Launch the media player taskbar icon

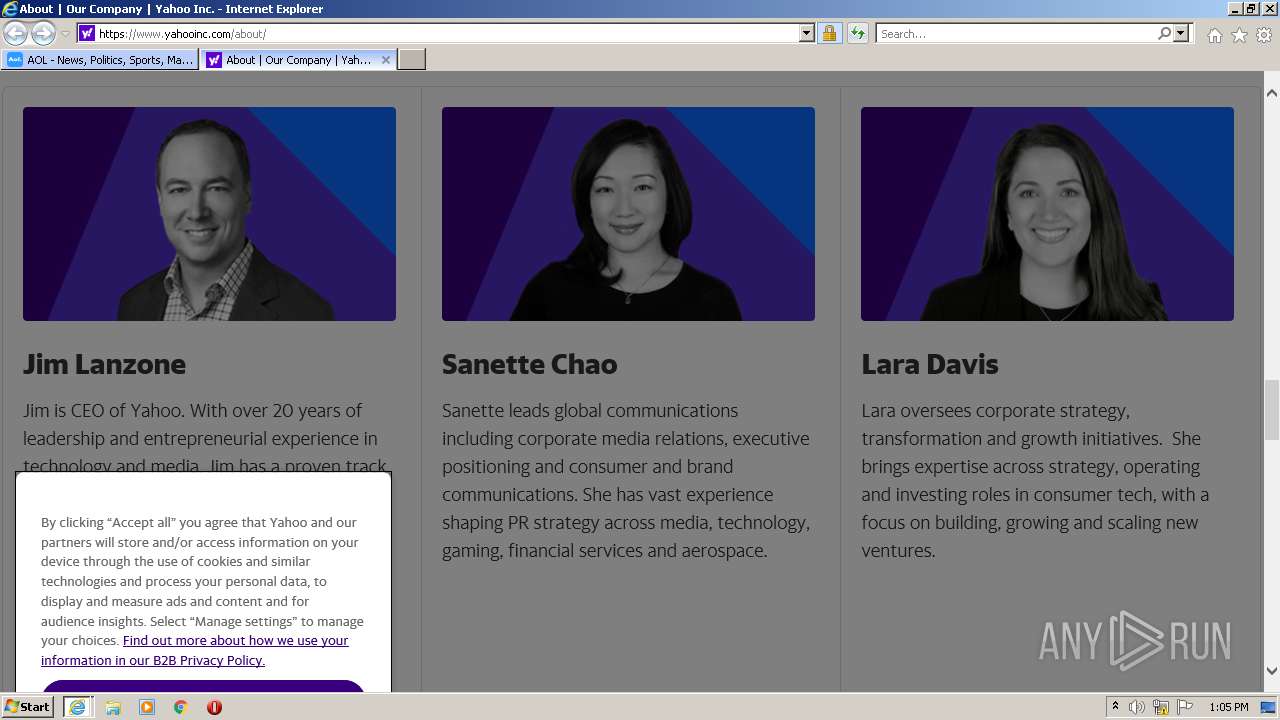(x=147, y=707)
